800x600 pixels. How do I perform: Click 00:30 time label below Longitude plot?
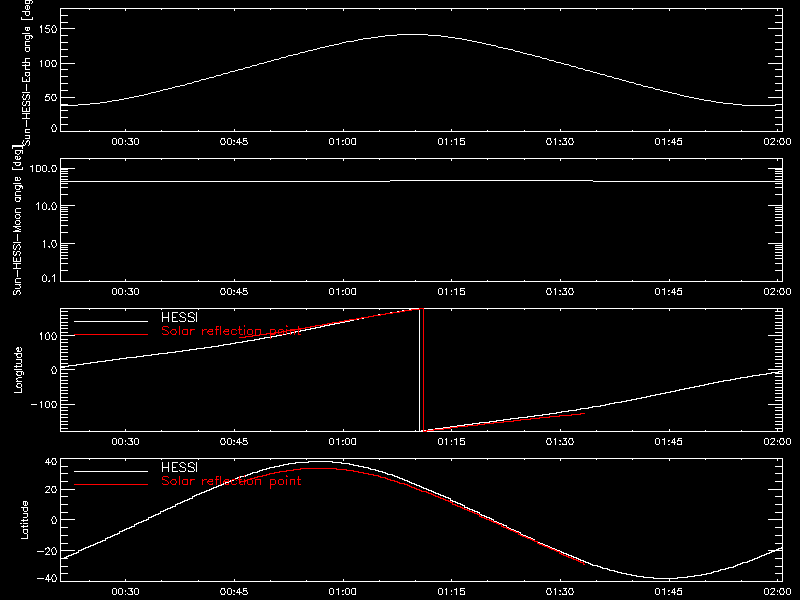tap(126, 441)
